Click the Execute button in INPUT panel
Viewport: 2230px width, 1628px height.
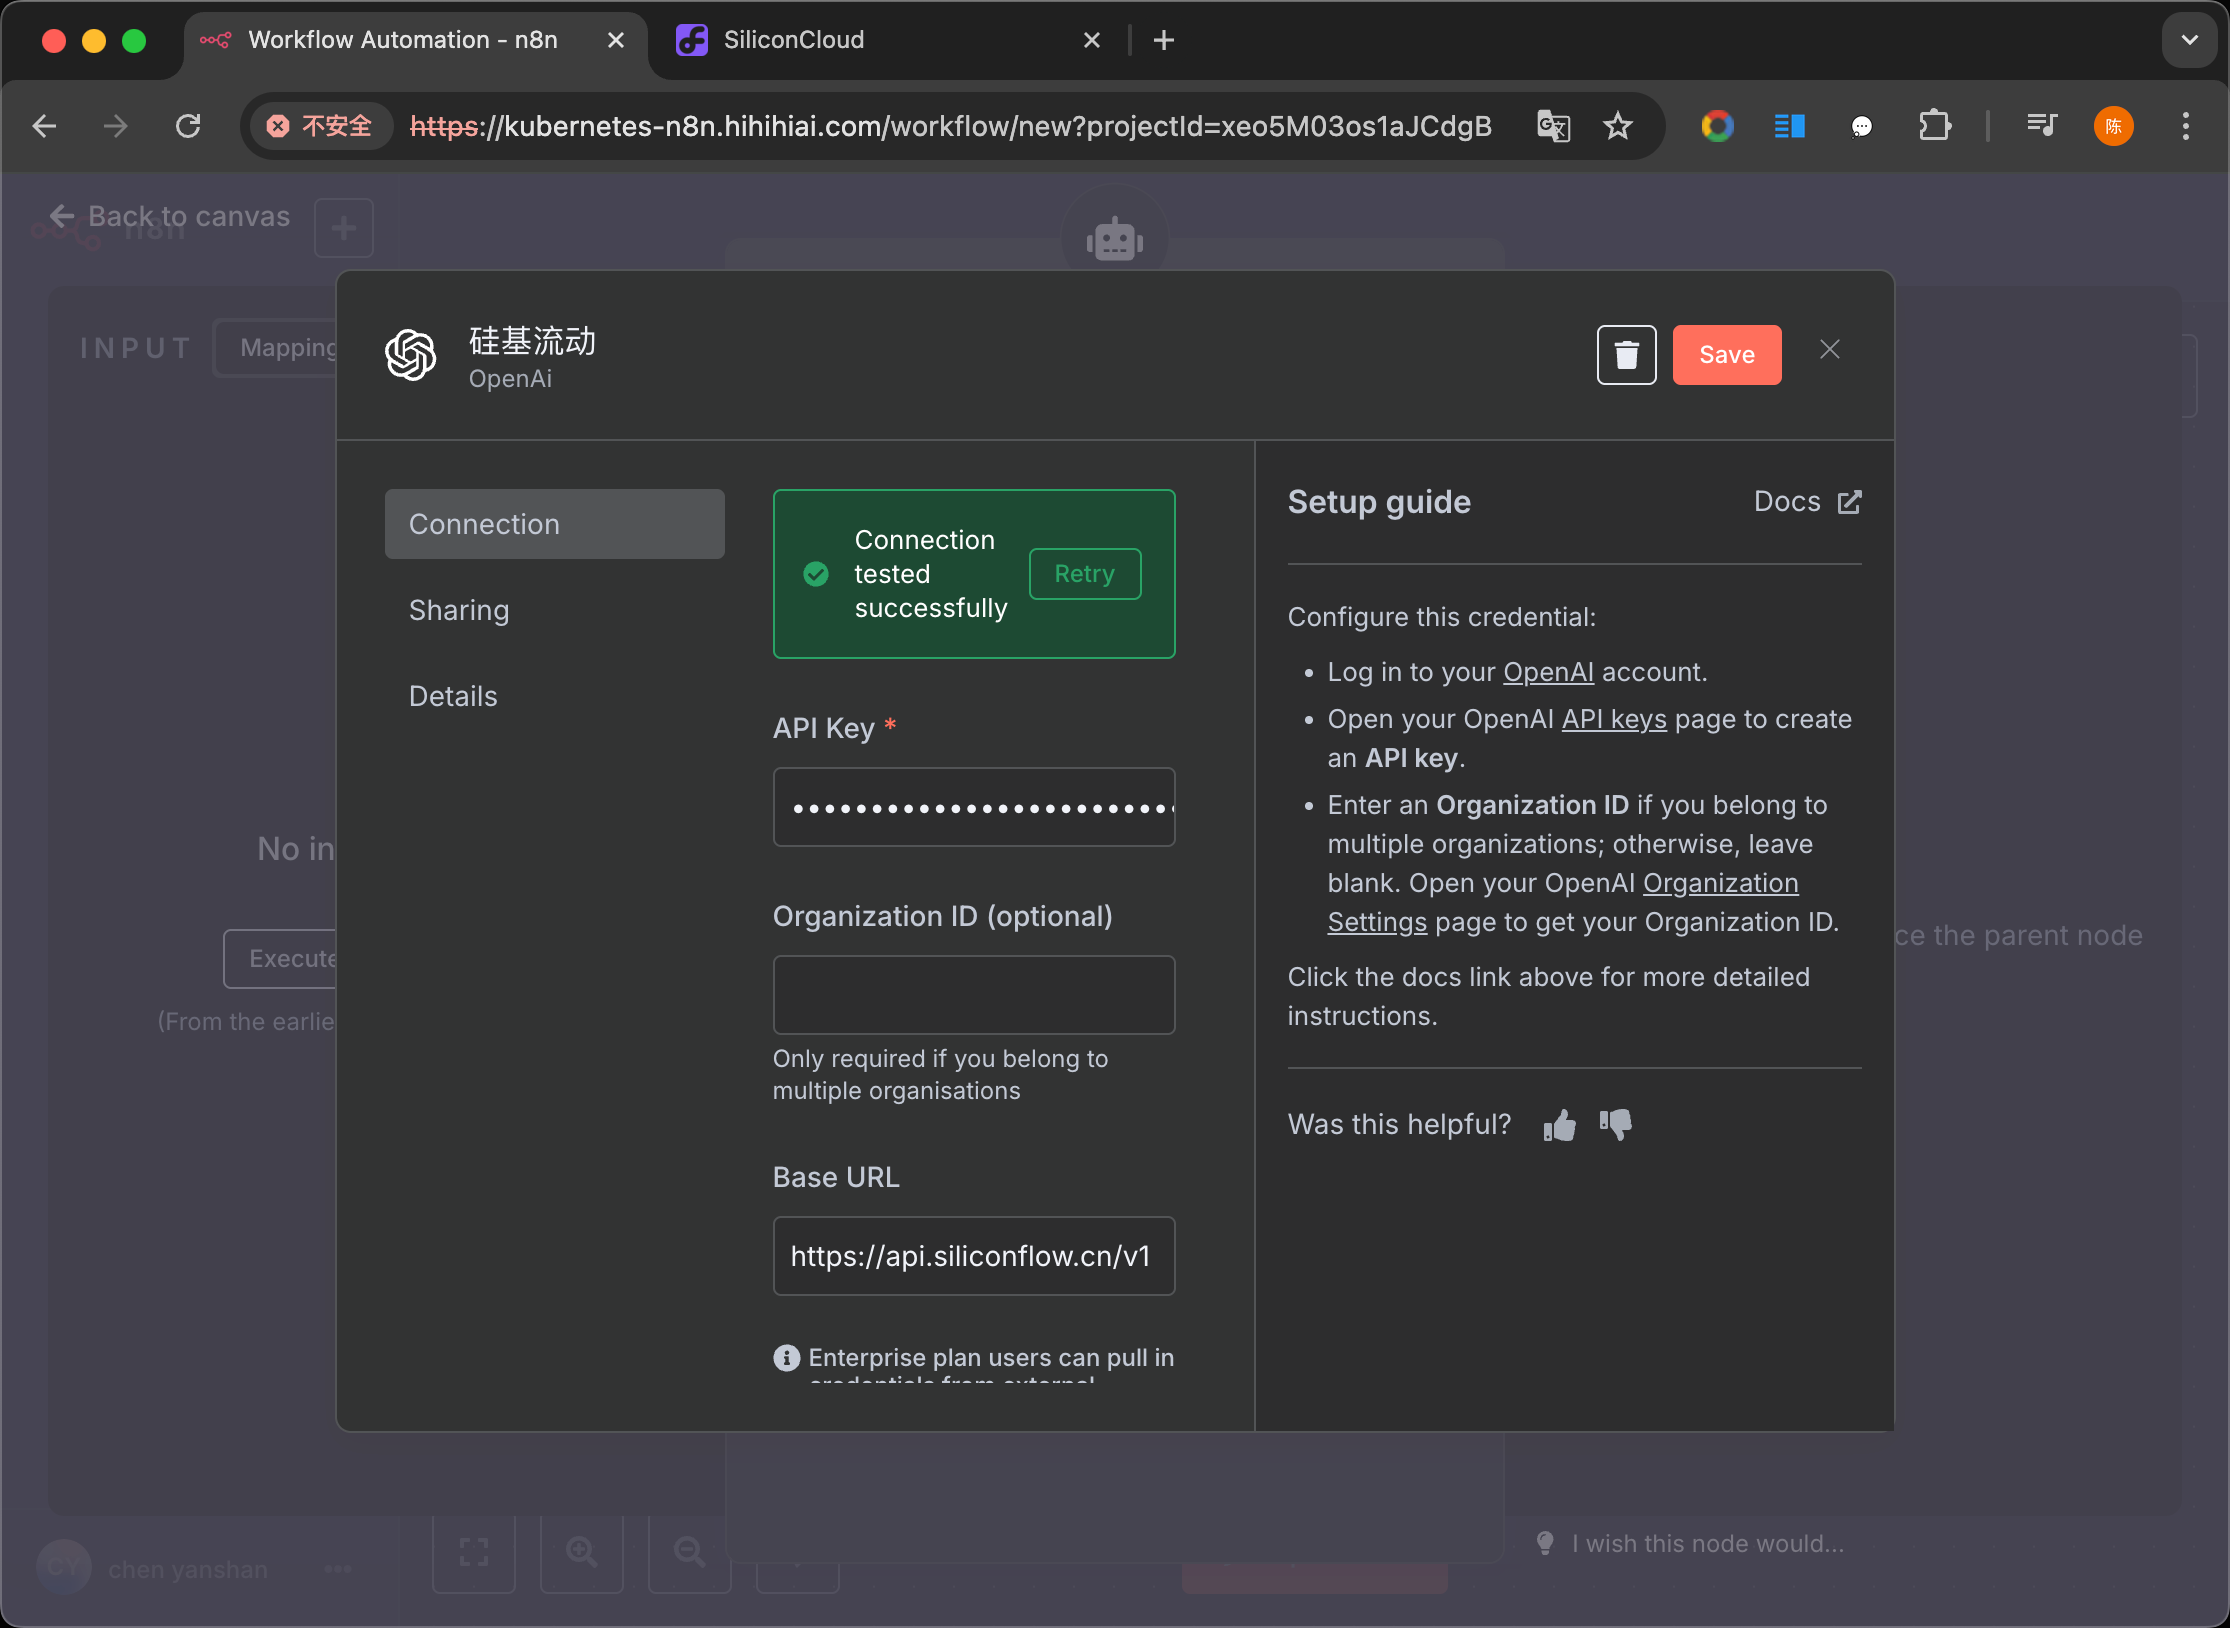coord(281,958)
